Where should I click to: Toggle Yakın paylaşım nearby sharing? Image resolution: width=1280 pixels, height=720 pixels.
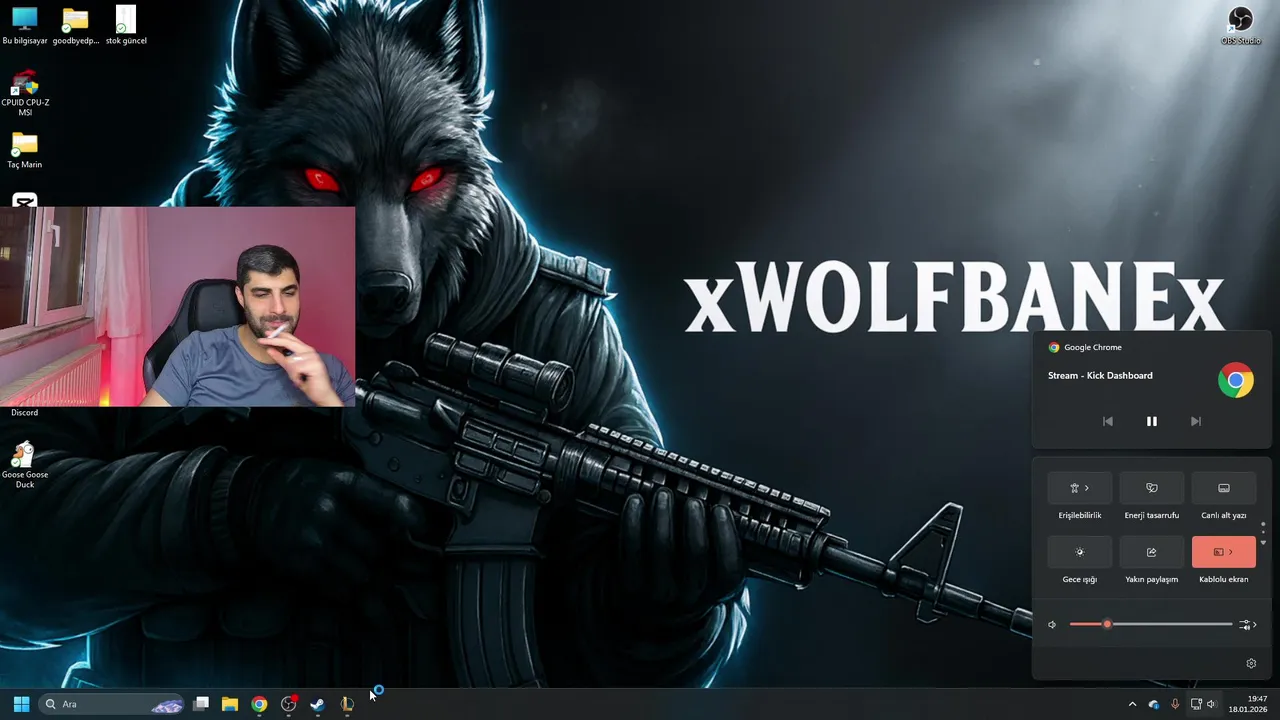[1151, 552]
